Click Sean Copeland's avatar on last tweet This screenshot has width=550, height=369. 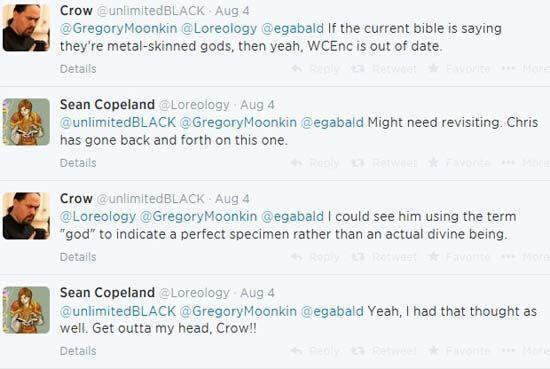coord(26,310)
